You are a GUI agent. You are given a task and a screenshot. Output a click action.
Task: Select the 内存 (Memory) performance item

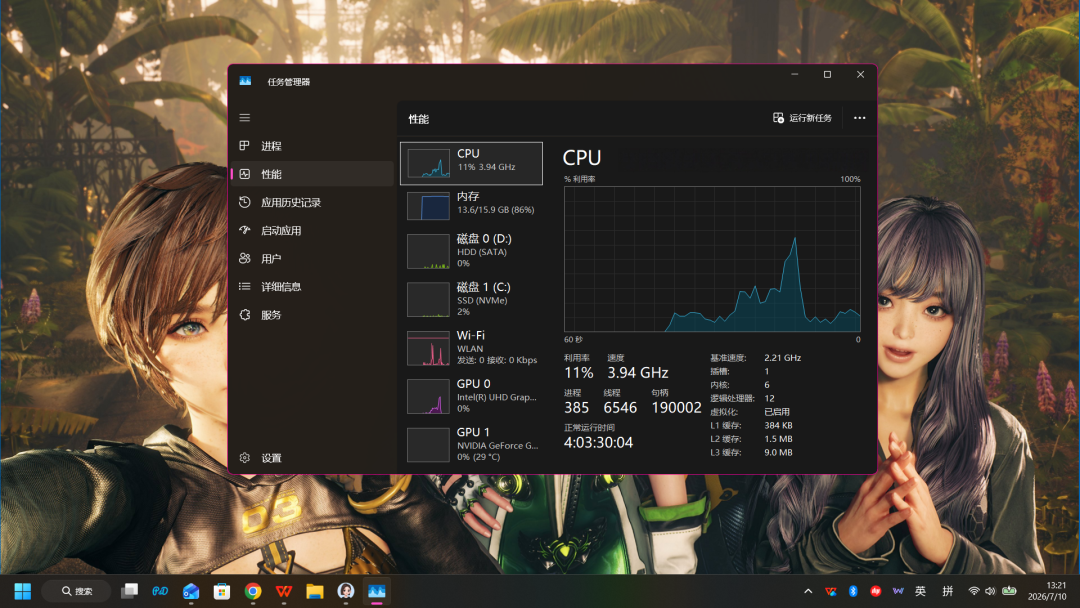[x=471, y=205]
